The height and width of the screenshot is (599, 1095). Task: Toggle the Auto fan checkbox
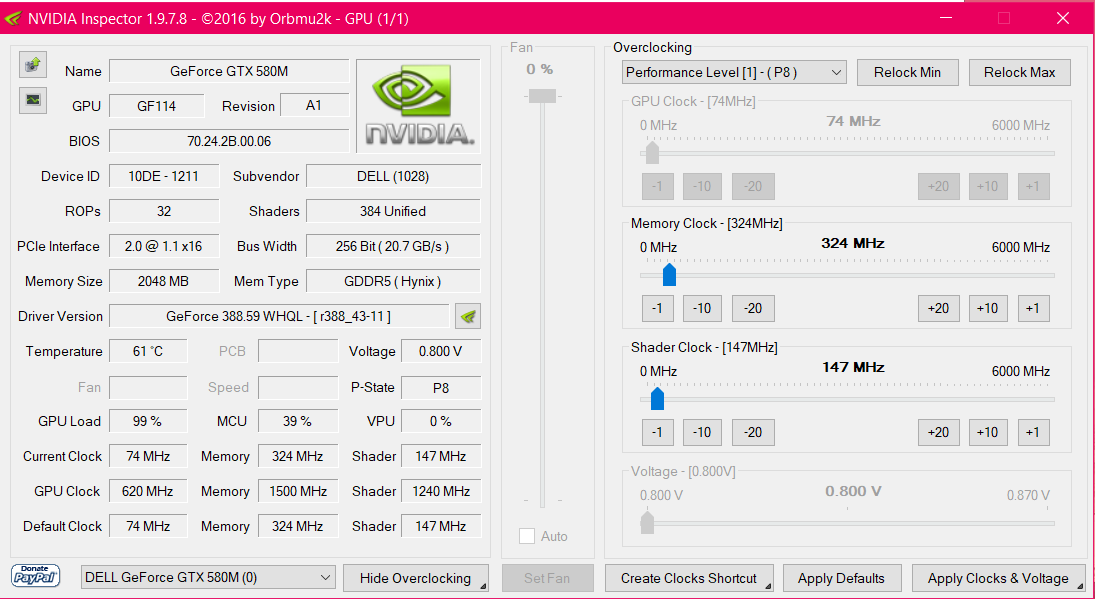[527, 536]
